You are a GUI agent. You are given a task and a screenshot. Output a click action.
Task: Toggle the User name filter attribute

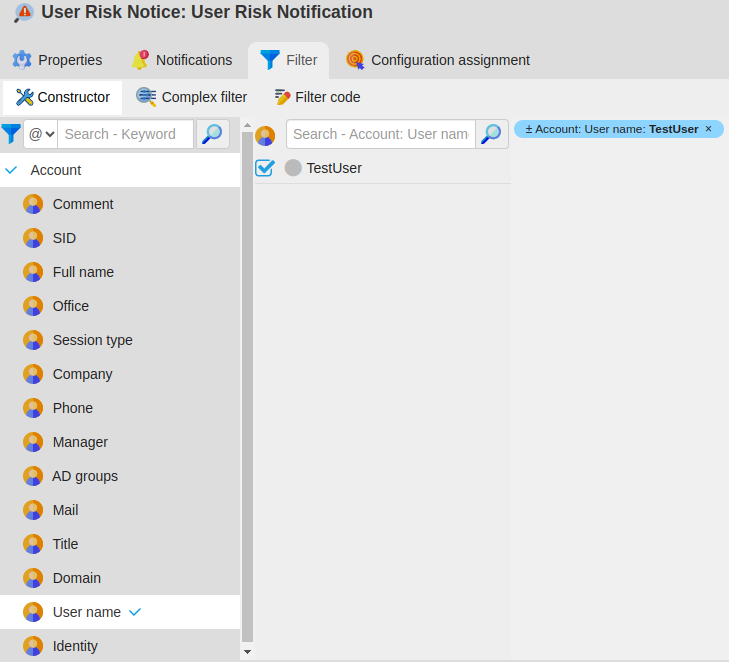pos(87,612)
